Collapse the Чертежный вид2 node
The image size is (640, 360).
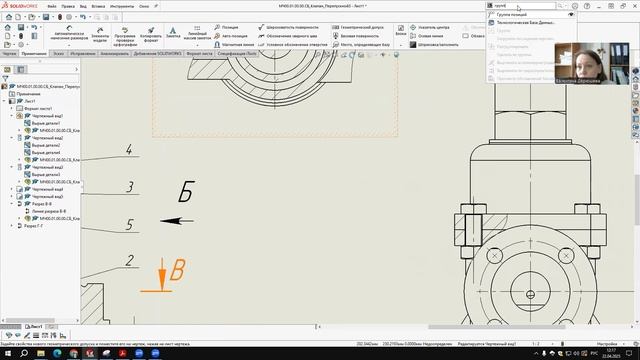pyautogui.click(x=12, y=138)
